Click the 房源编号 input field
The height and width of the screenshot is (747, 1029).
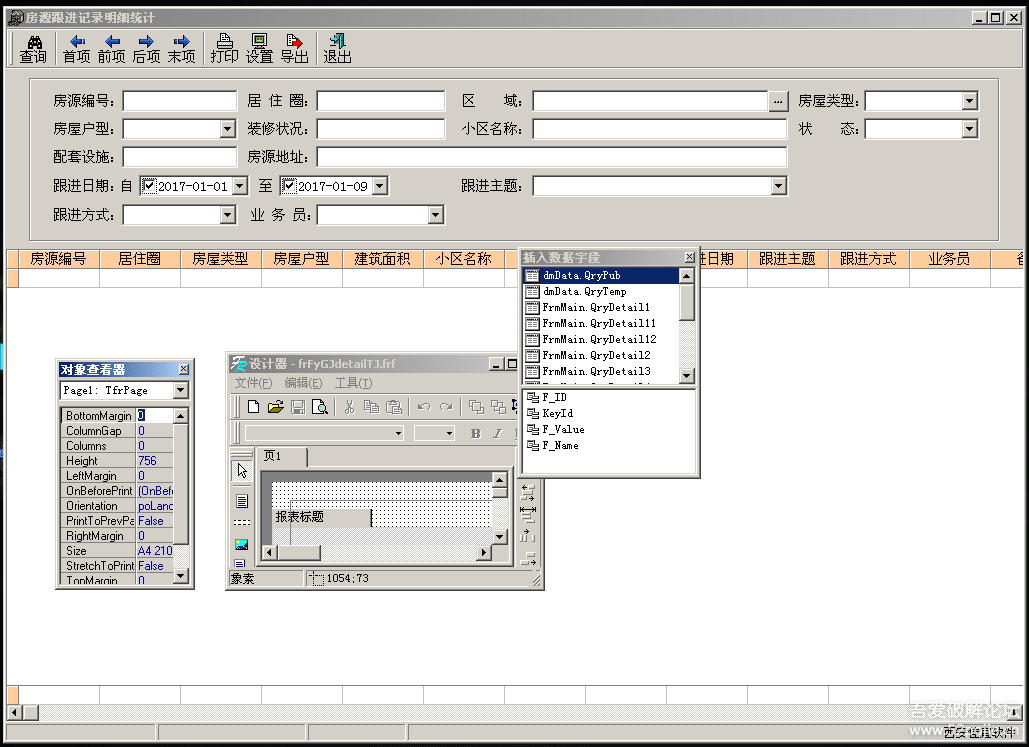[179, 101]
